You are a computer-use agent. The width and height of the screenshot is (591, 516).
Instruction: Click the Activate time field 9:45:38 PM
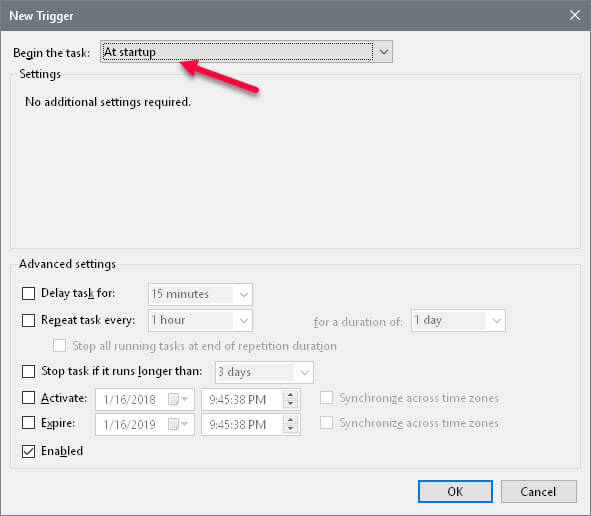pos(242,399)
